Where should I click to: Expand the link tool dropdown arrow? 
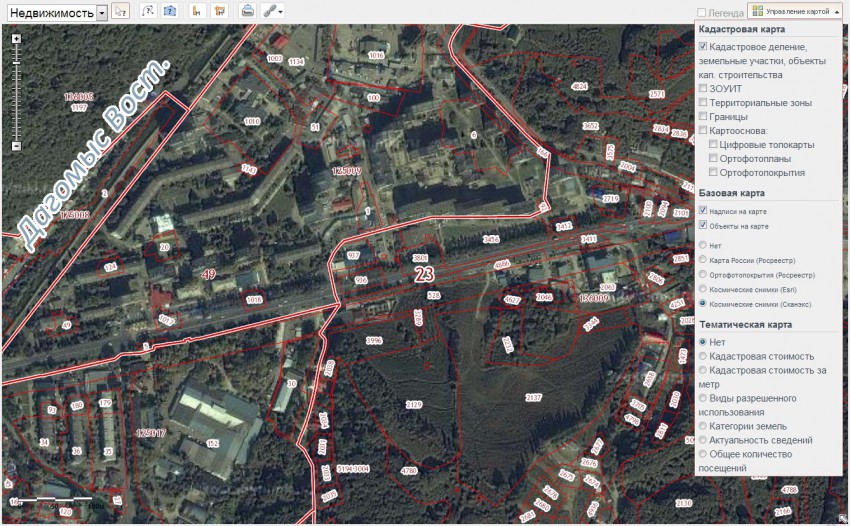281,13
